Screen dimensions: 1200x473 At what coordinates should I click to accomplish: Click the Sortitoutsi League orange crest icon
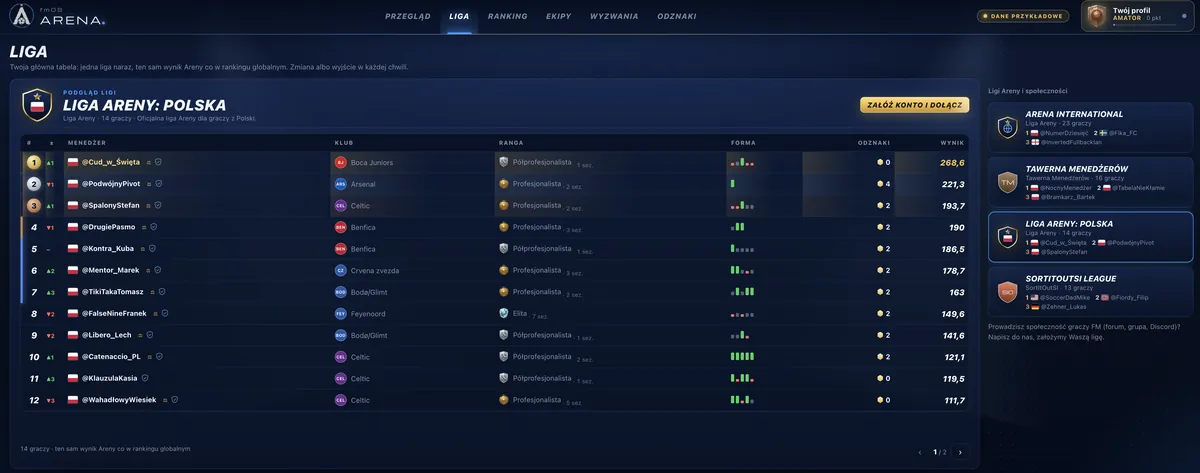coord(1008,291)
